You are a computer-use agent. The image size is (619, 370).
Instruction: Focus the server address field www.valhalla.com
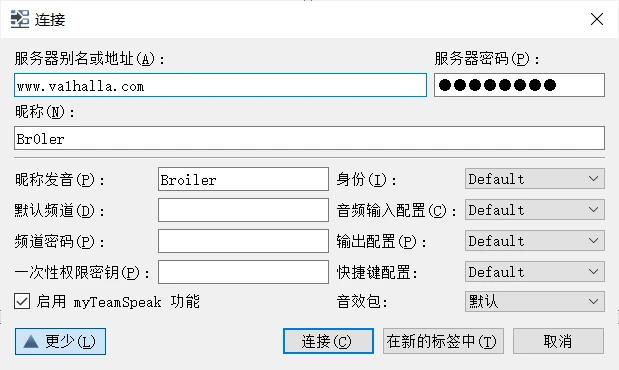pyautogui.click(x=220, y=85)
